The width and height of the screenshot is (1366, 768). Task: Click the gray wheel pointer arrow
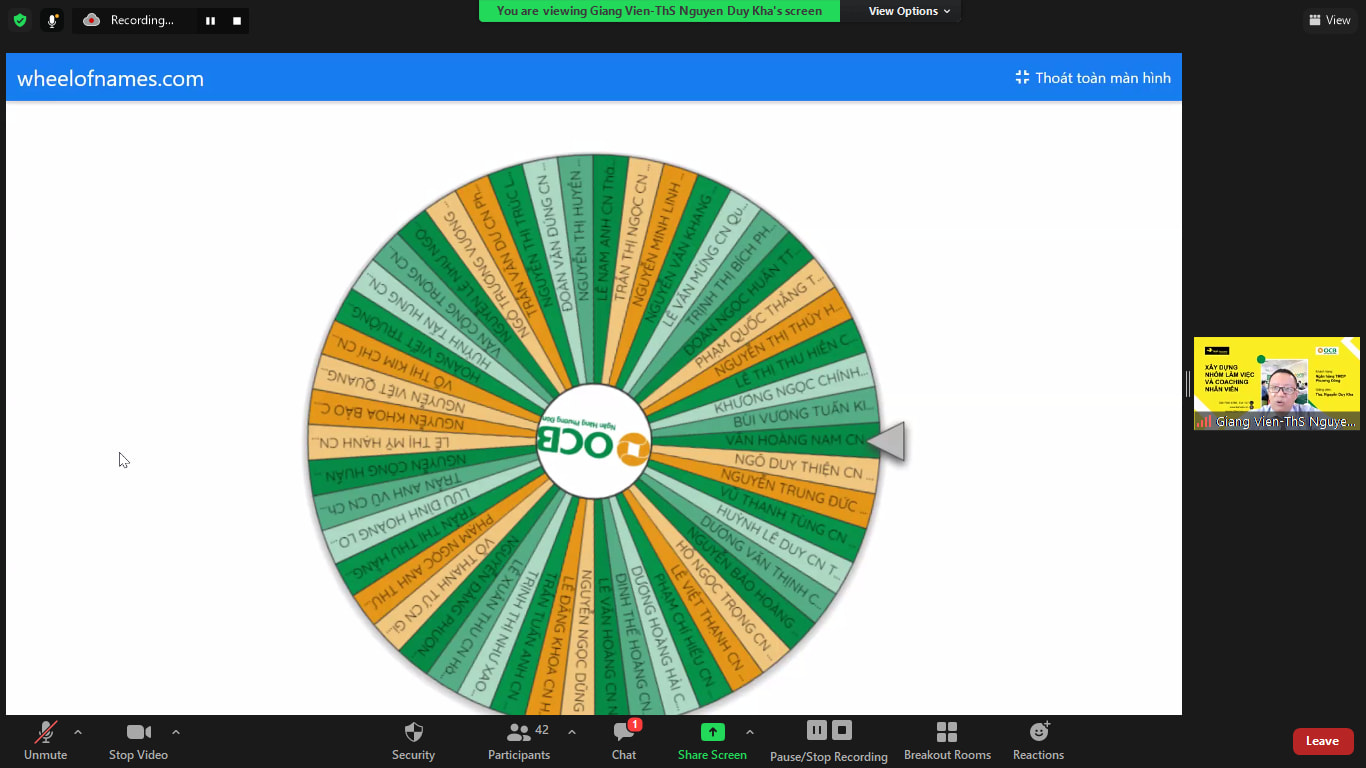(886, 441)
